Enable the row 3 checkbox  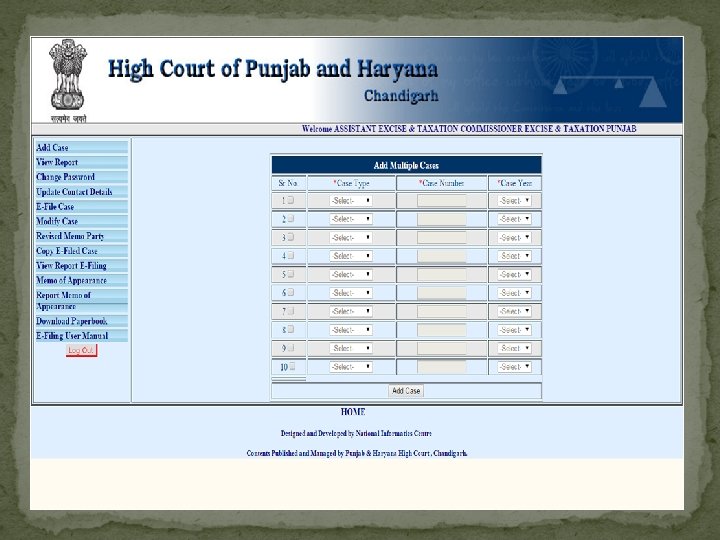tap(291, 237)
